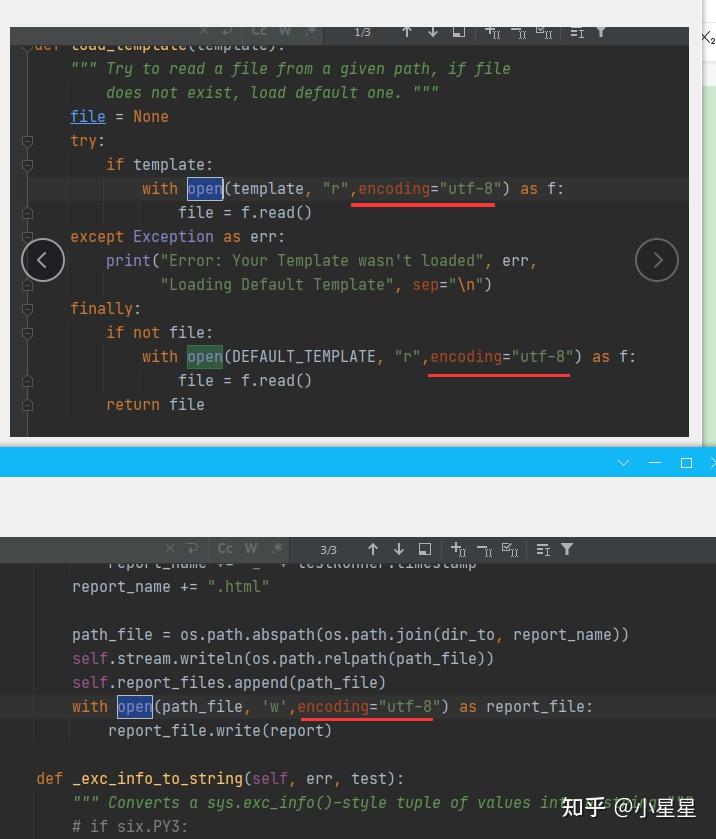Open find window icon in 1/3 find bar

[x=459, y=32]
